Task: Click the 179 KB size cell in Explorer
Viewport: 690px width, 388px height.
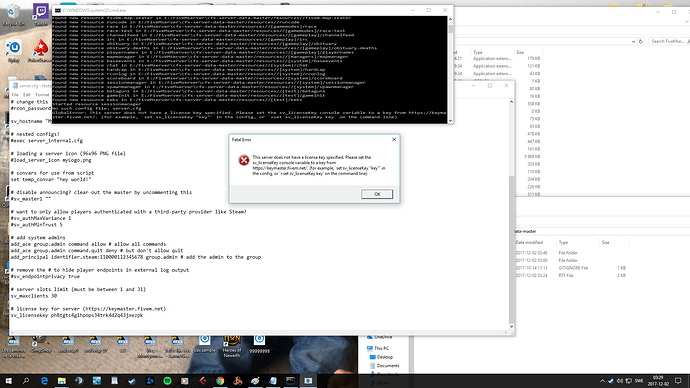Action: click(533, 59)
